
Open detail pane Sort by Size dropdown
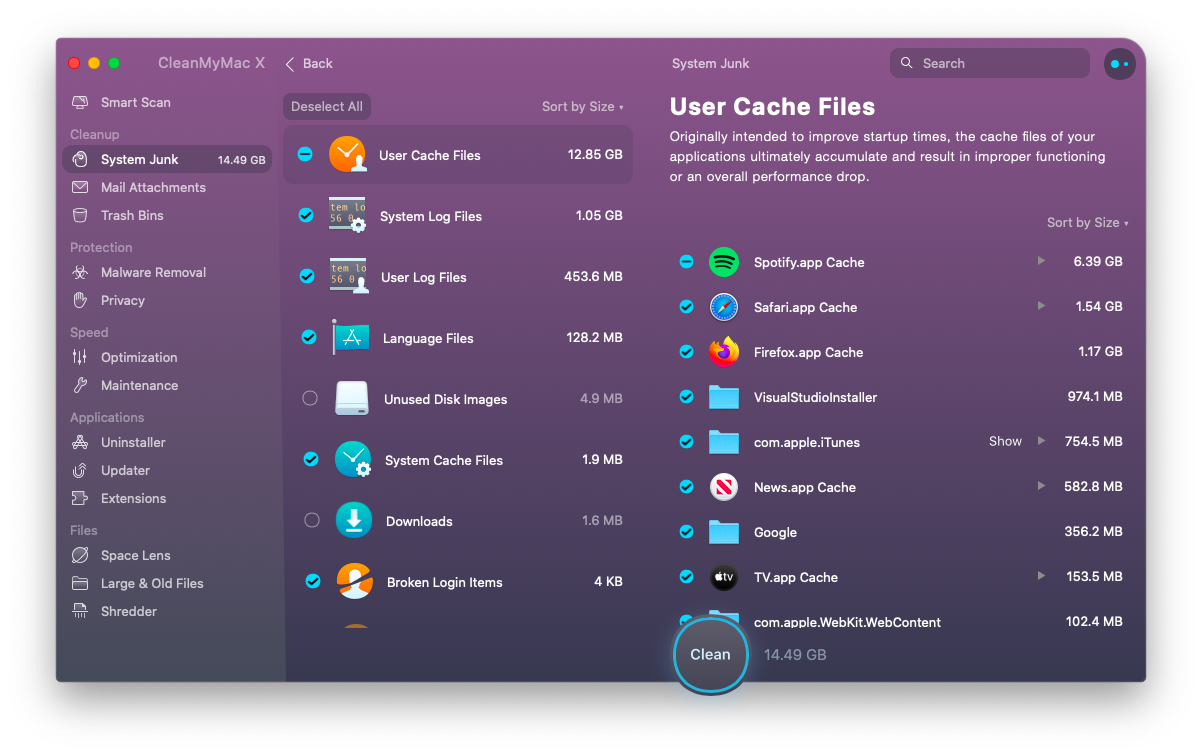[x=1087, y=223]
